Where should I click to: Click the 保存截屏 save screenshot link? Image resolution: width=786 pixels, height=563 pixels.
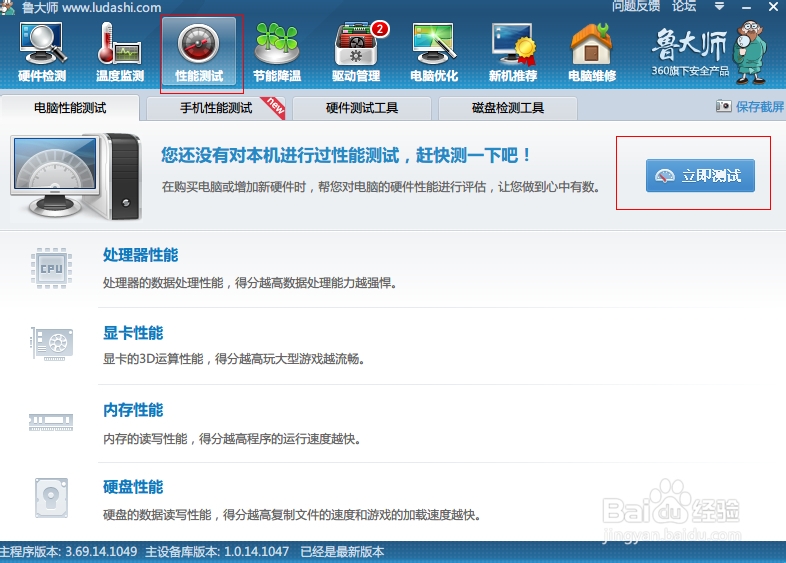(x=759, y=106)
